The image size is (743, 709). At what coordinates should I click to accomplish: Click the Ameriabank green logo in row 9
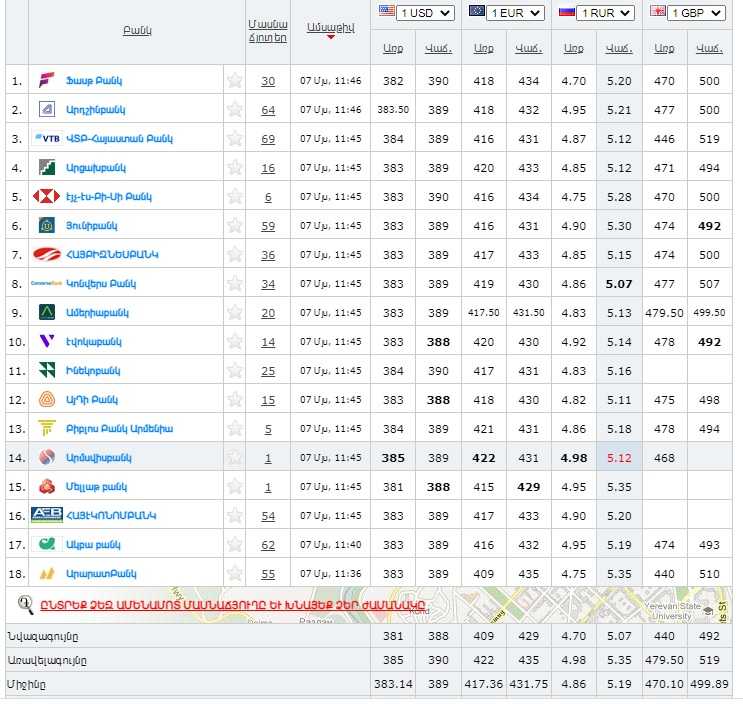click(47, 312)
